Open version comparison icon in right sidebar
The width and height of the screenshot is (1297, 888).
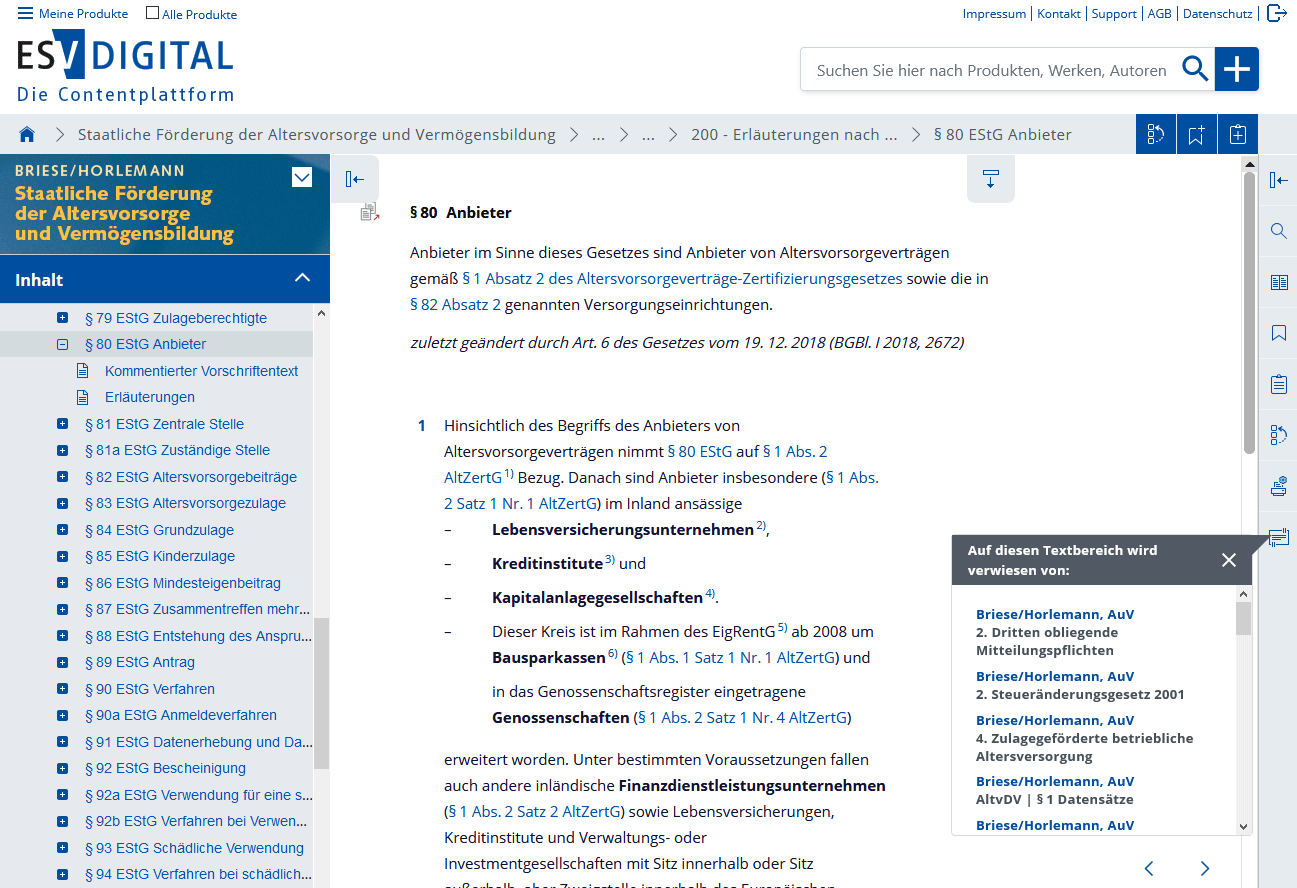(x=1278, y=435)
